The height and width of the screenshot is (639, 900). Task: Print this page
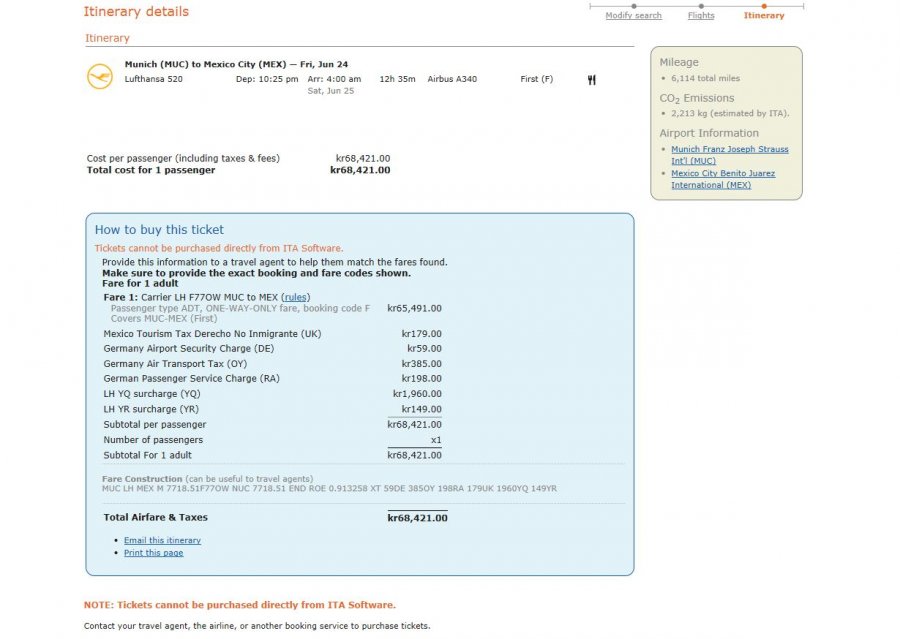click(x=153, y=553)
